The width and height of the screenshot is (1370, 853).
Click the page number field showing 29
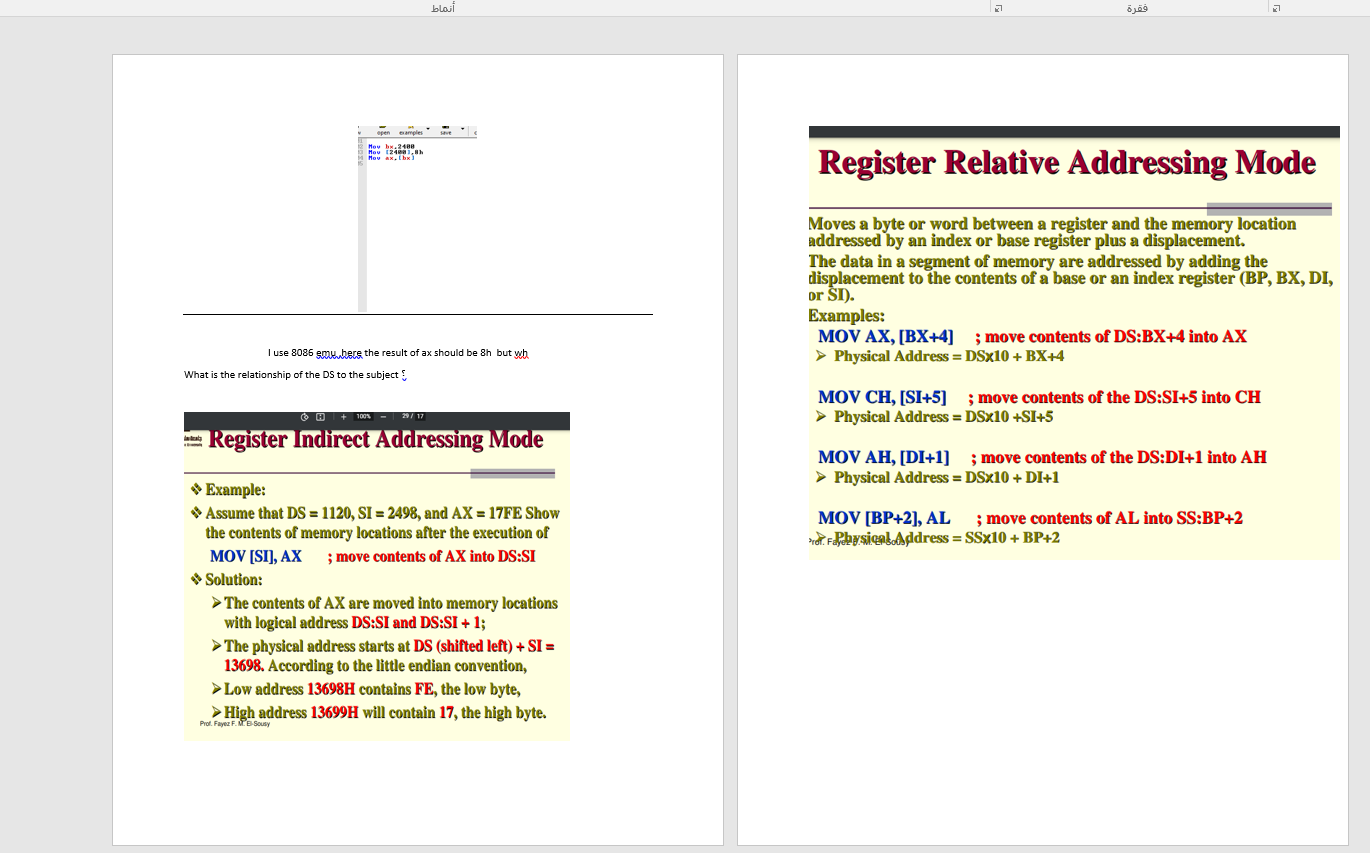pyautogui.click(x=406, y=416)
